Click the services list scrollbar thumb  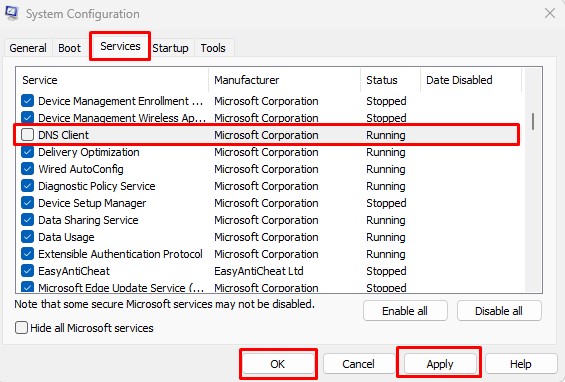coord(533,121)
